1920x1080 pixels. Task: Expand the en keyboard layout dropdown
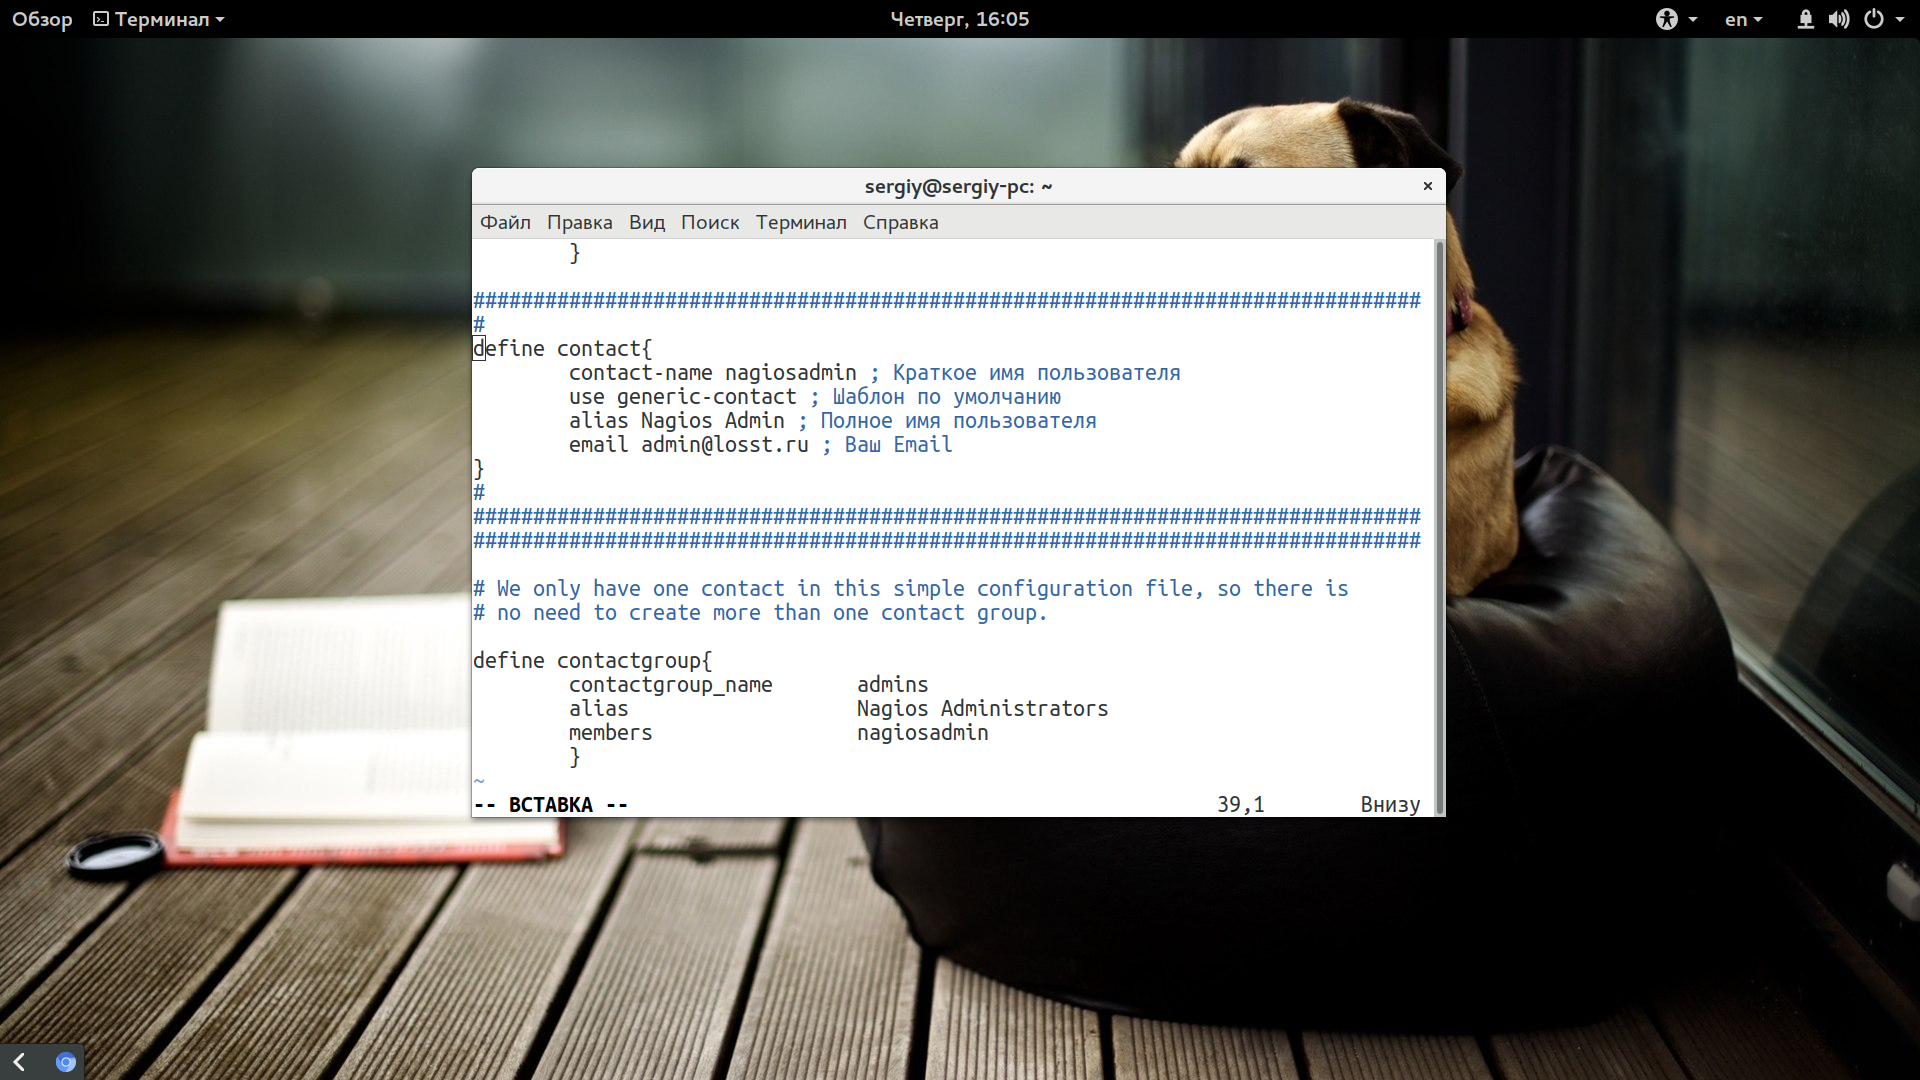coord(1743,19)
